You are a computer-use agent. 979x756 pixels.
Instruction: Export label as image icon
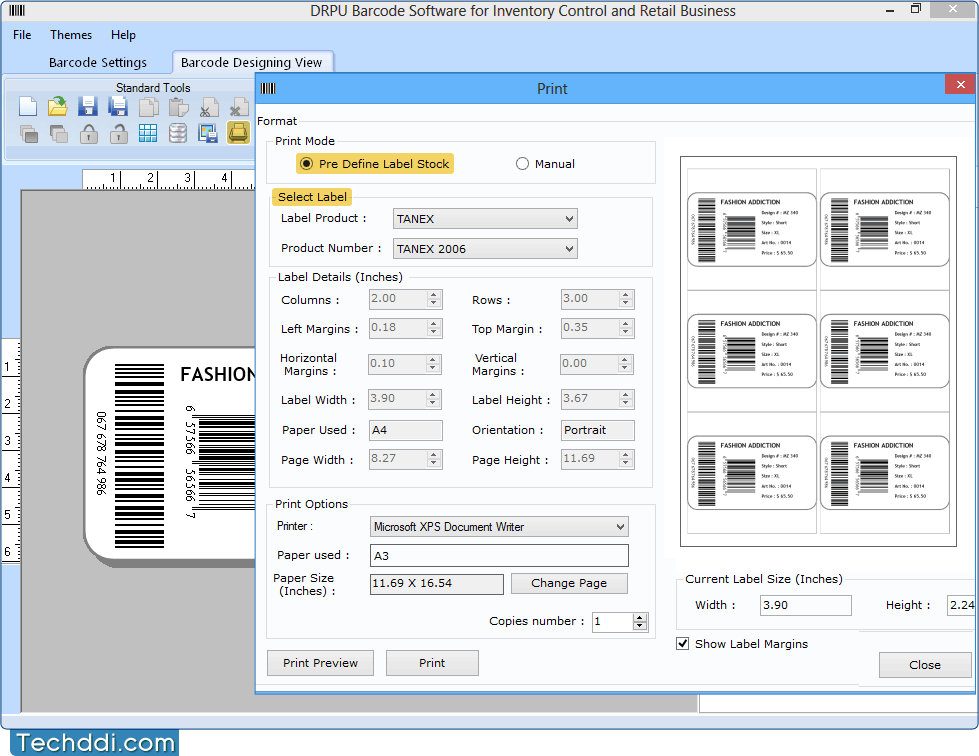[208, 133]
